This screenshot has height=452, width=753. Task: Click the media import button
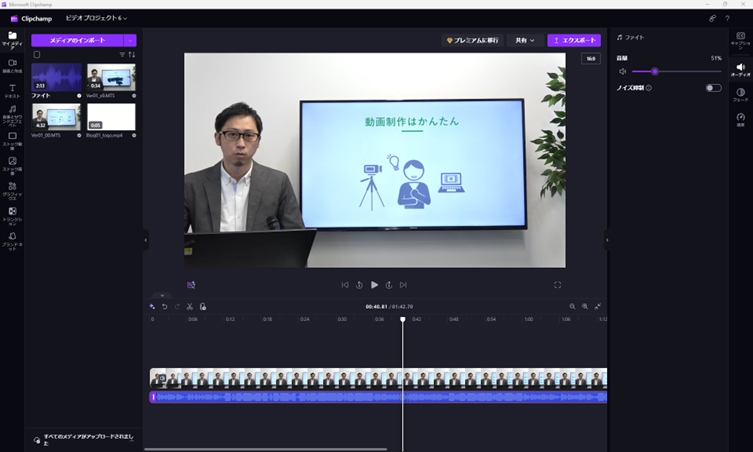77,40
